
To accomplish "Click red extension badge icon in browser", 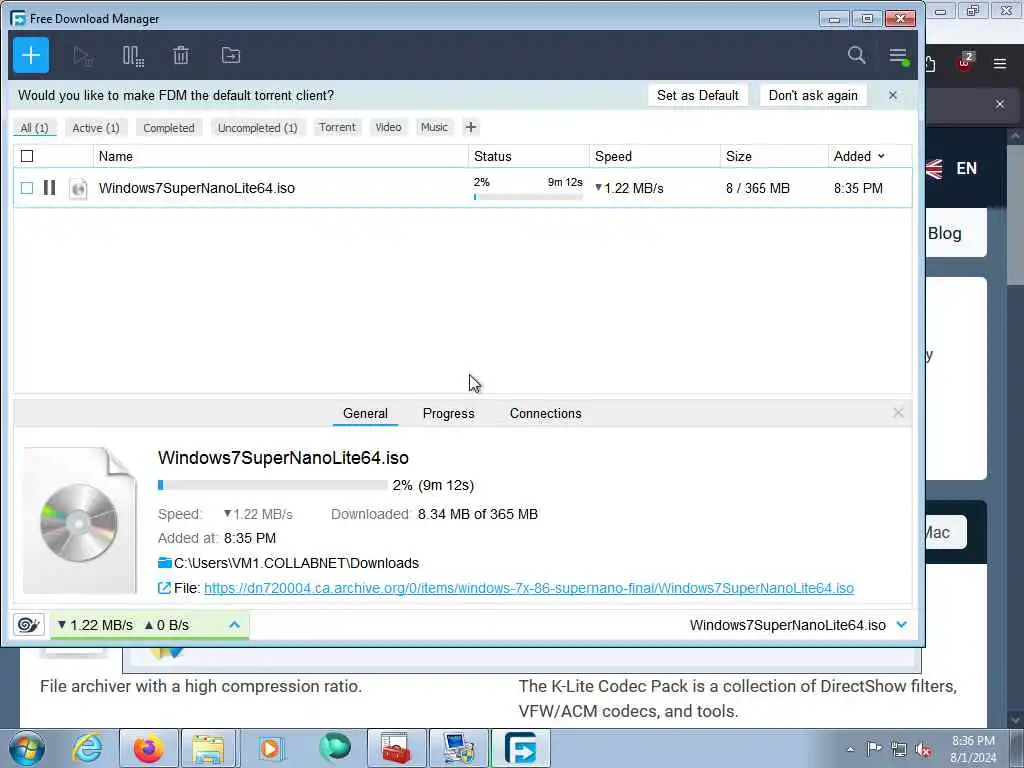I will [965, 62].
